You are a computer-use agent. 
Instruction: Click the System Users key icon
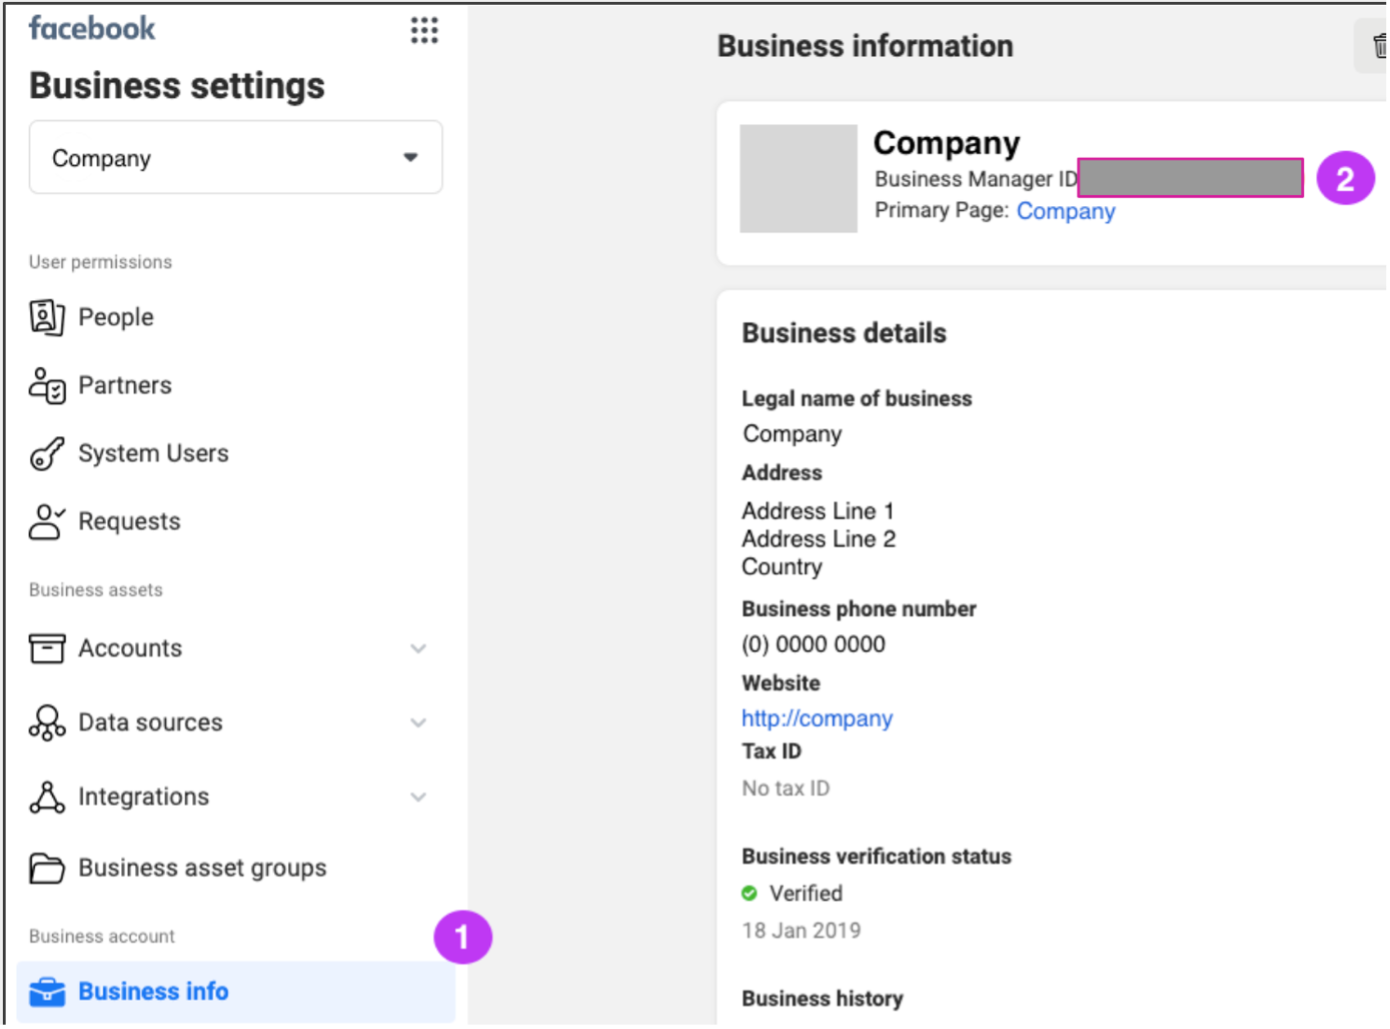(x=47, y=453)
